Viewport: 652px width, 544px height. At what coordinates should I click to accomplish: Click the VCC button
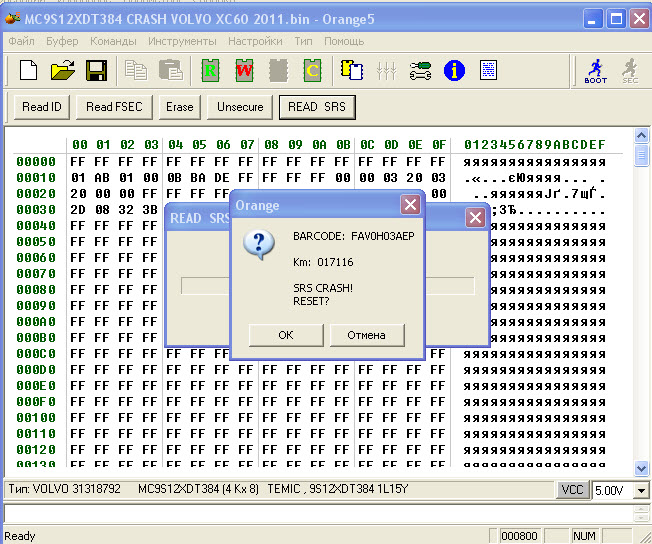tap(573, 490)
